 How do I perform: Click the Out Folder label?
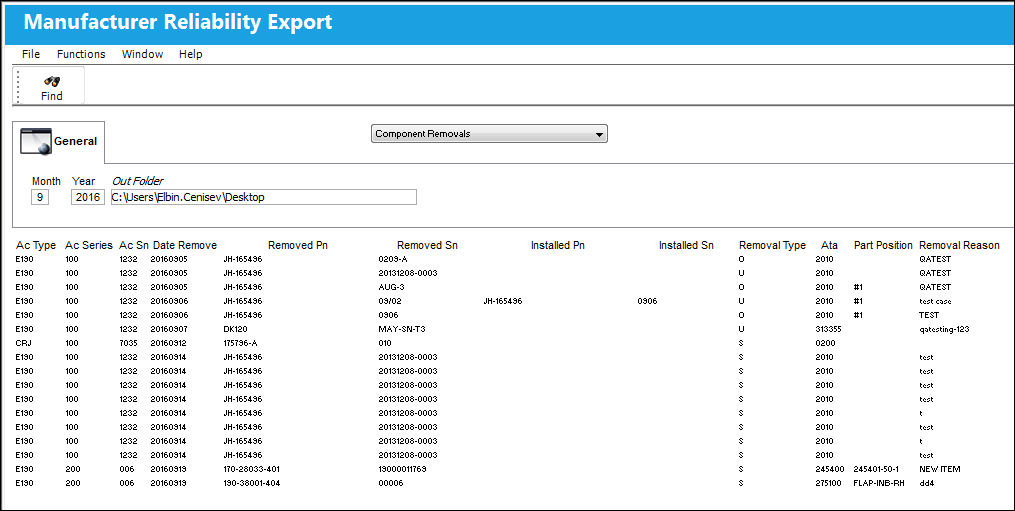point(138,181)
